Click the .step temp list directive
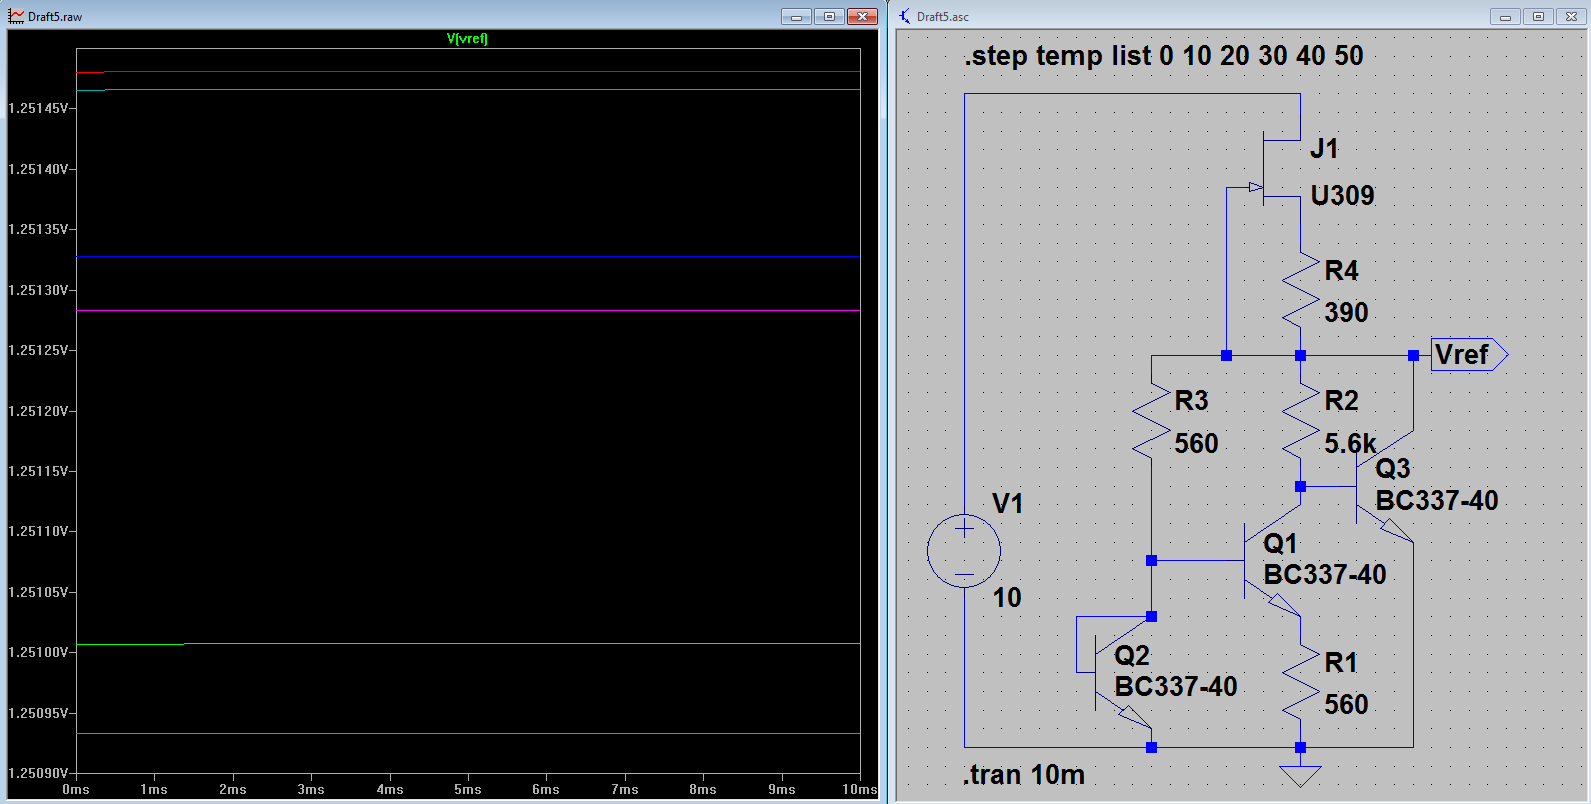This screenshot has width=1591, height=804. click(1163, 56)
